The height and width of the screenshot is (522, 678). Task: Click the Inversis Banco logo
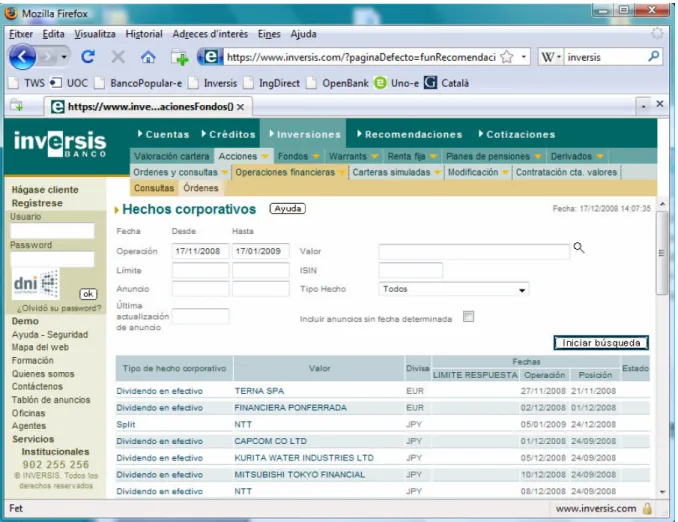tap(60, 144)
